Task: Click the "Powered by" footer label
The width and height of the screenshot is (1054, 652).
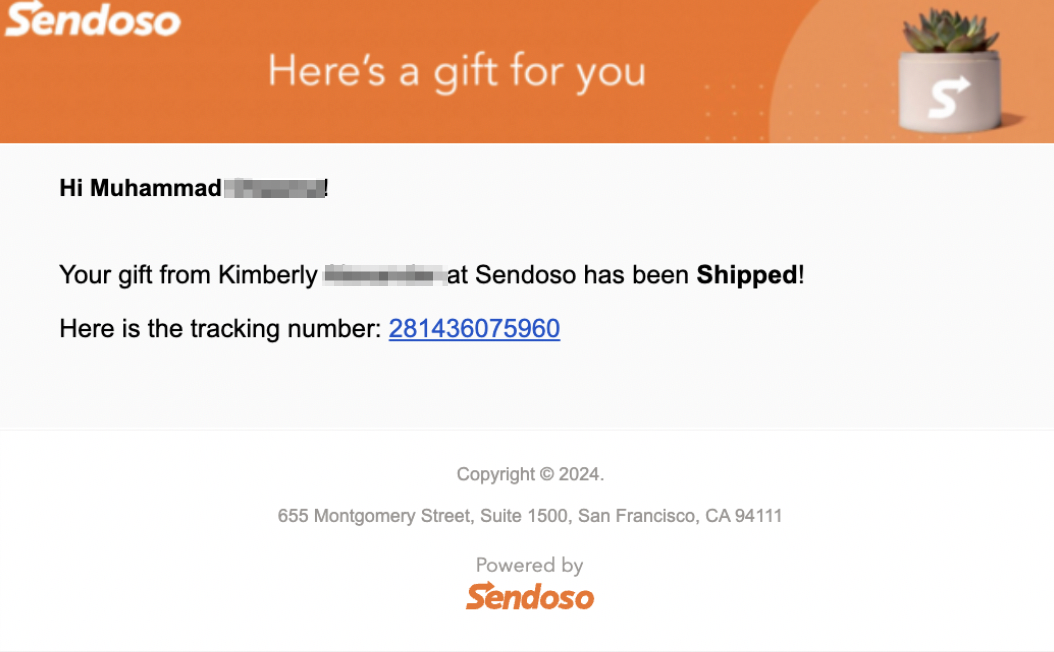Action: coord(530,565)
